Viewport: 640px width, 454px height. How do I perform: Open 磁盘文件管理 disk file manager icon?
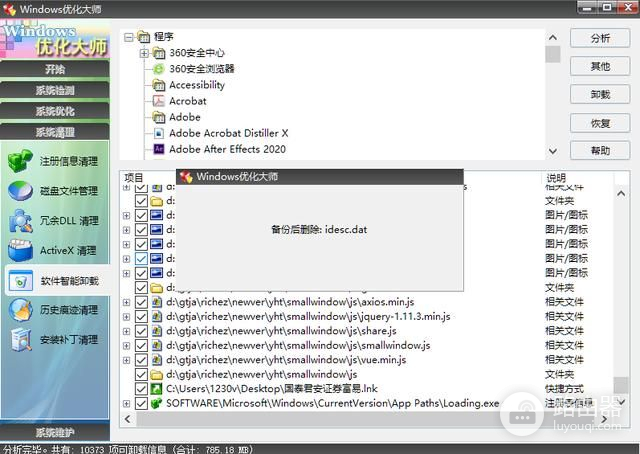pyautogui.click(x=20, y=191)
